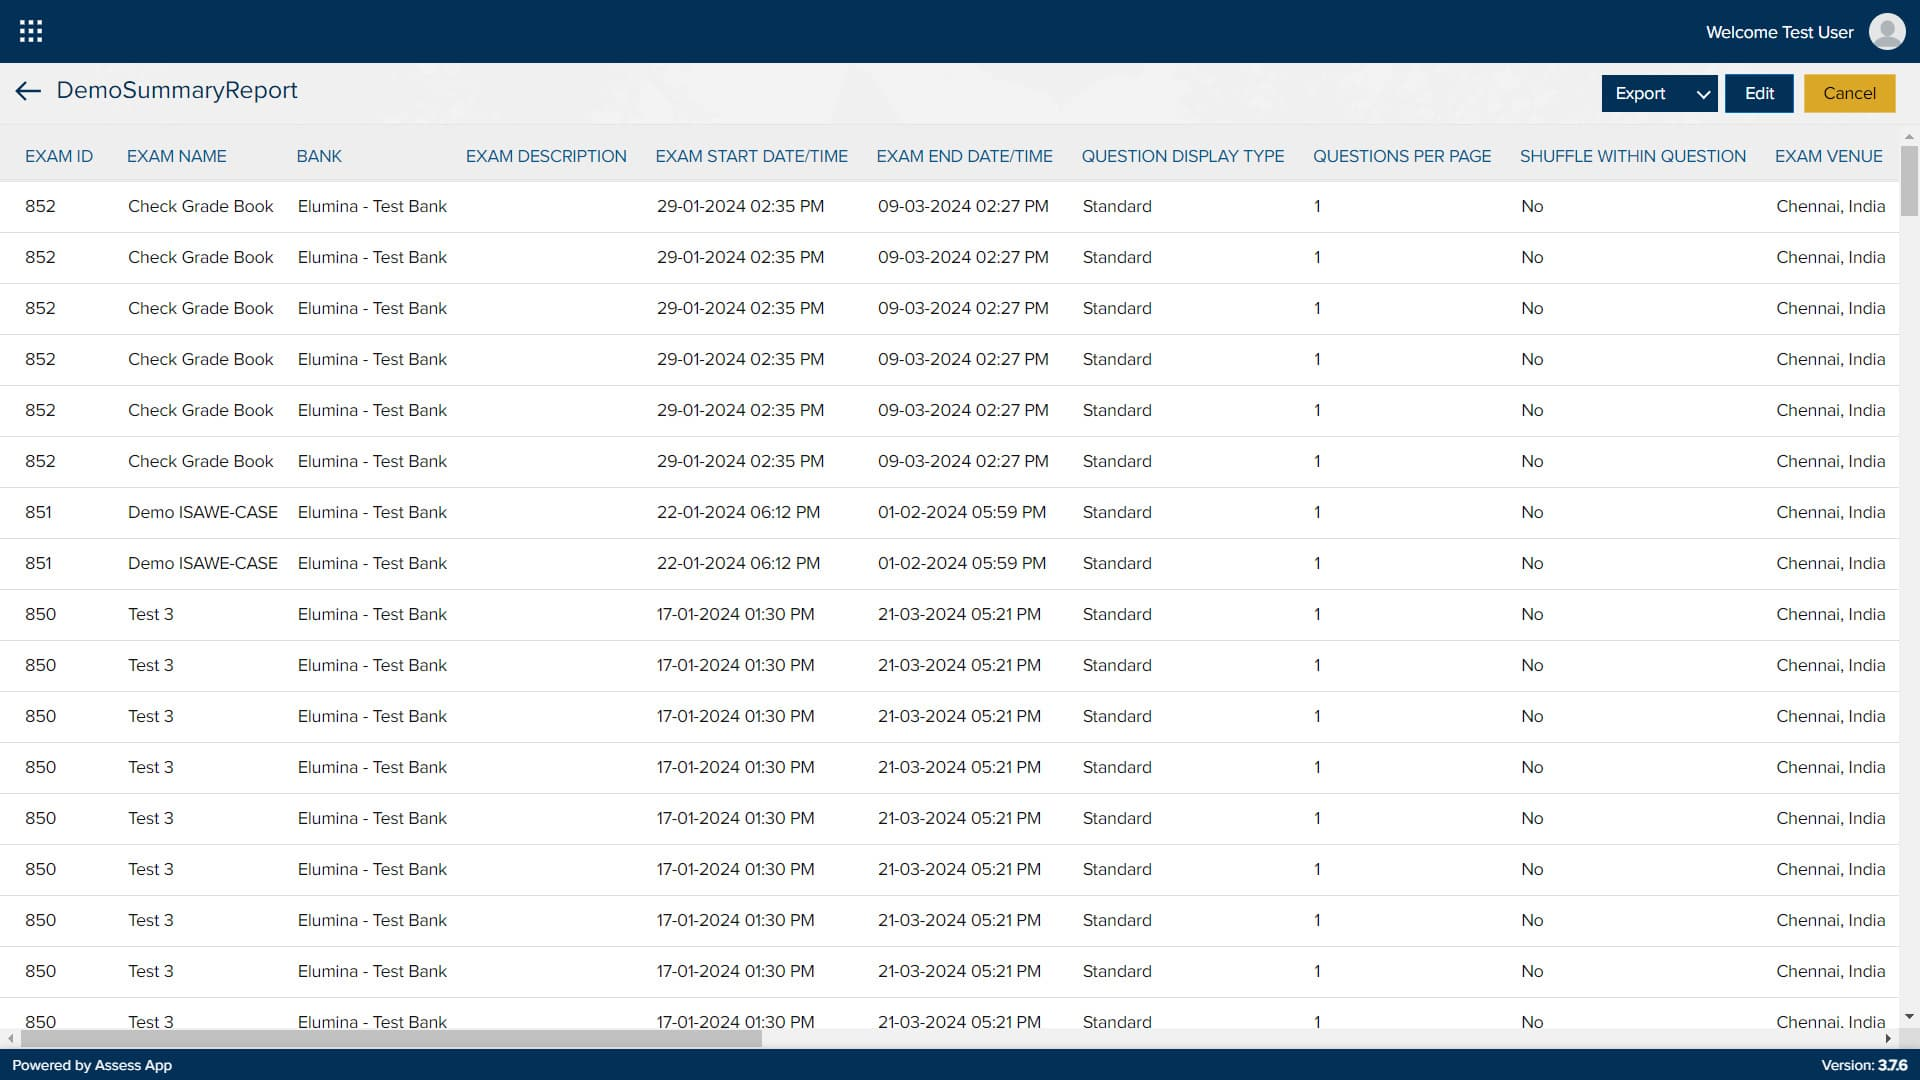Open the app grid menu icon
1920x1080 pixels.
(x=31, y=31)
